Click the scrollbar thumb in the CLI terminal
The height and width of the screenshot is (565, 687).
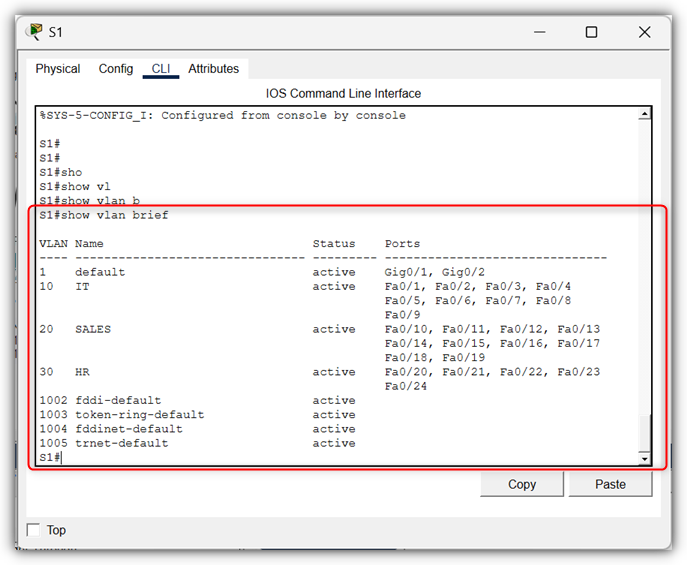click(x=644, y=433)
